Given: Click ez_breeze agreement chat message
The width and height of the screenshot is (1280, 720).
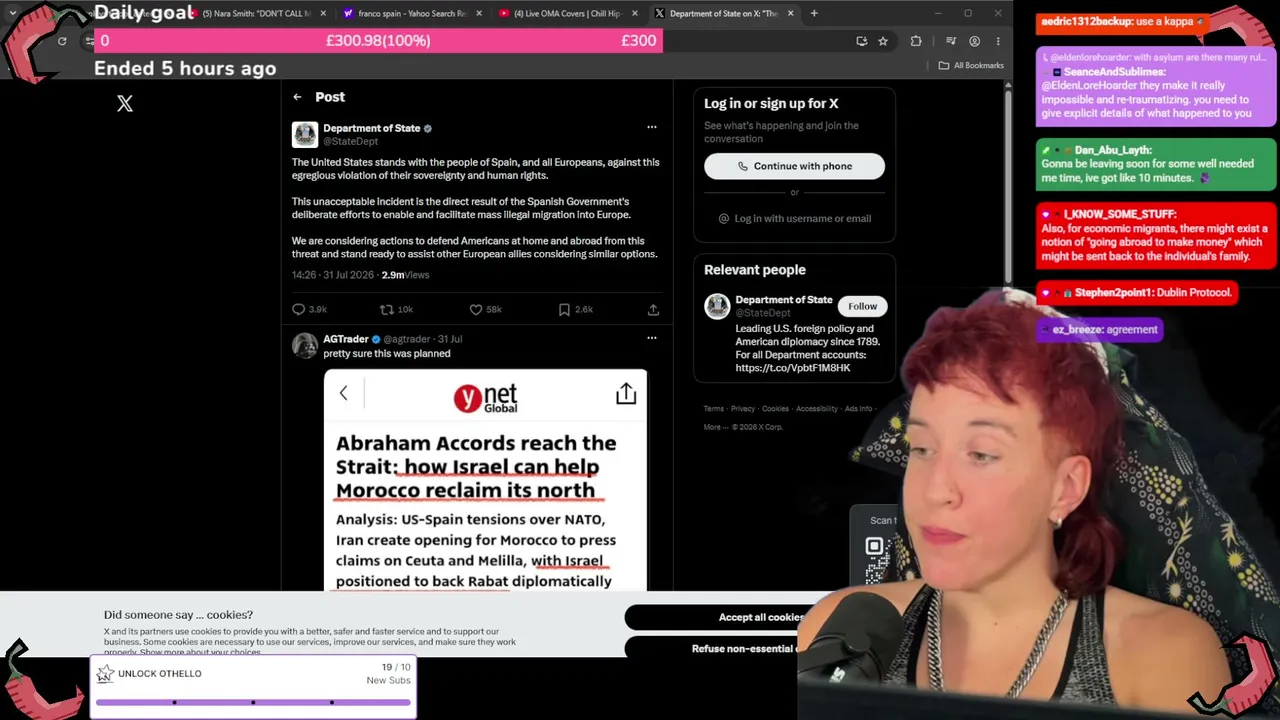Looking at the screenshot, I should click(1099, 330).
